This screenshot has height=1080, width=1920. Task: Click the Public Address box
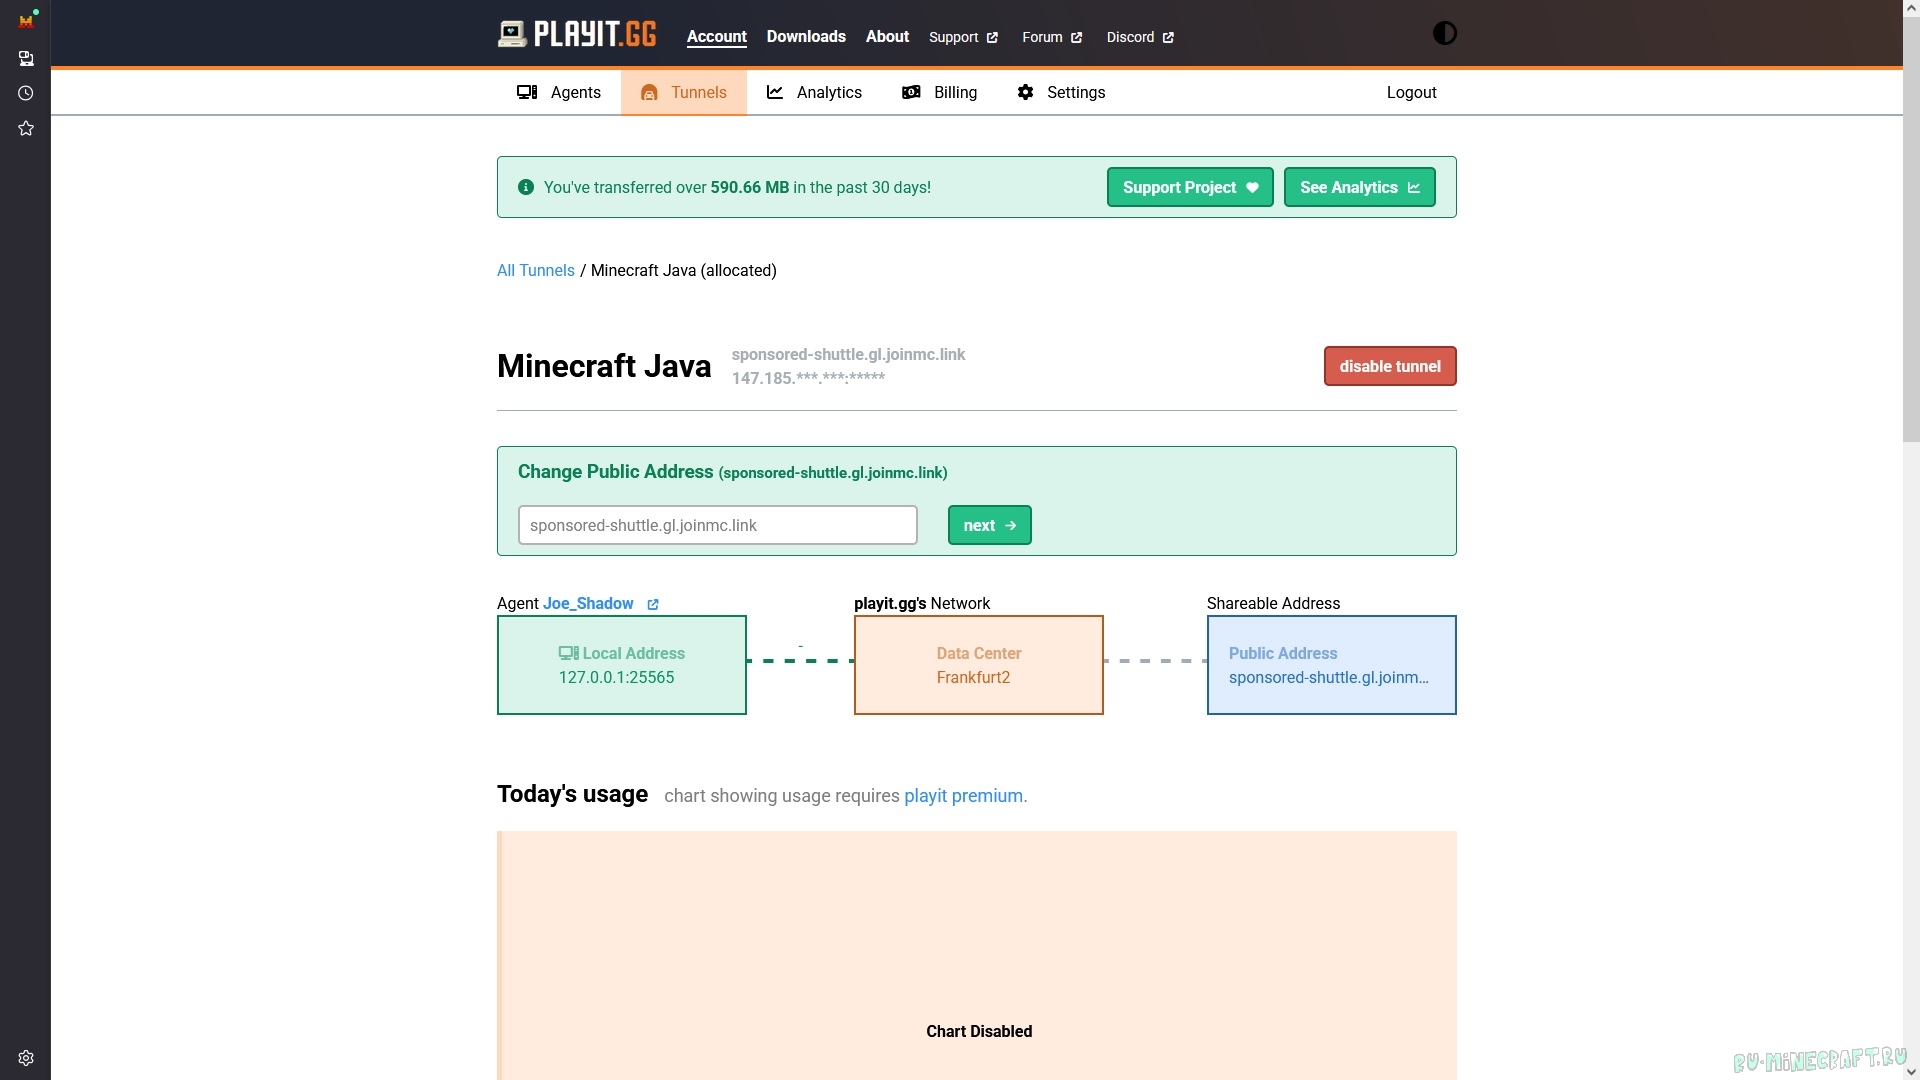(1331, 665)
